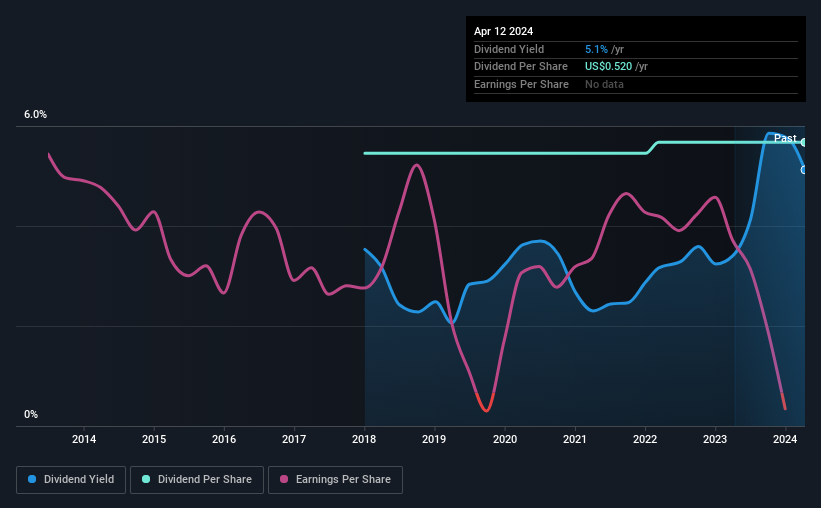Select the 2018 x-axis label
Screen dimensions: 821x508
364,439
